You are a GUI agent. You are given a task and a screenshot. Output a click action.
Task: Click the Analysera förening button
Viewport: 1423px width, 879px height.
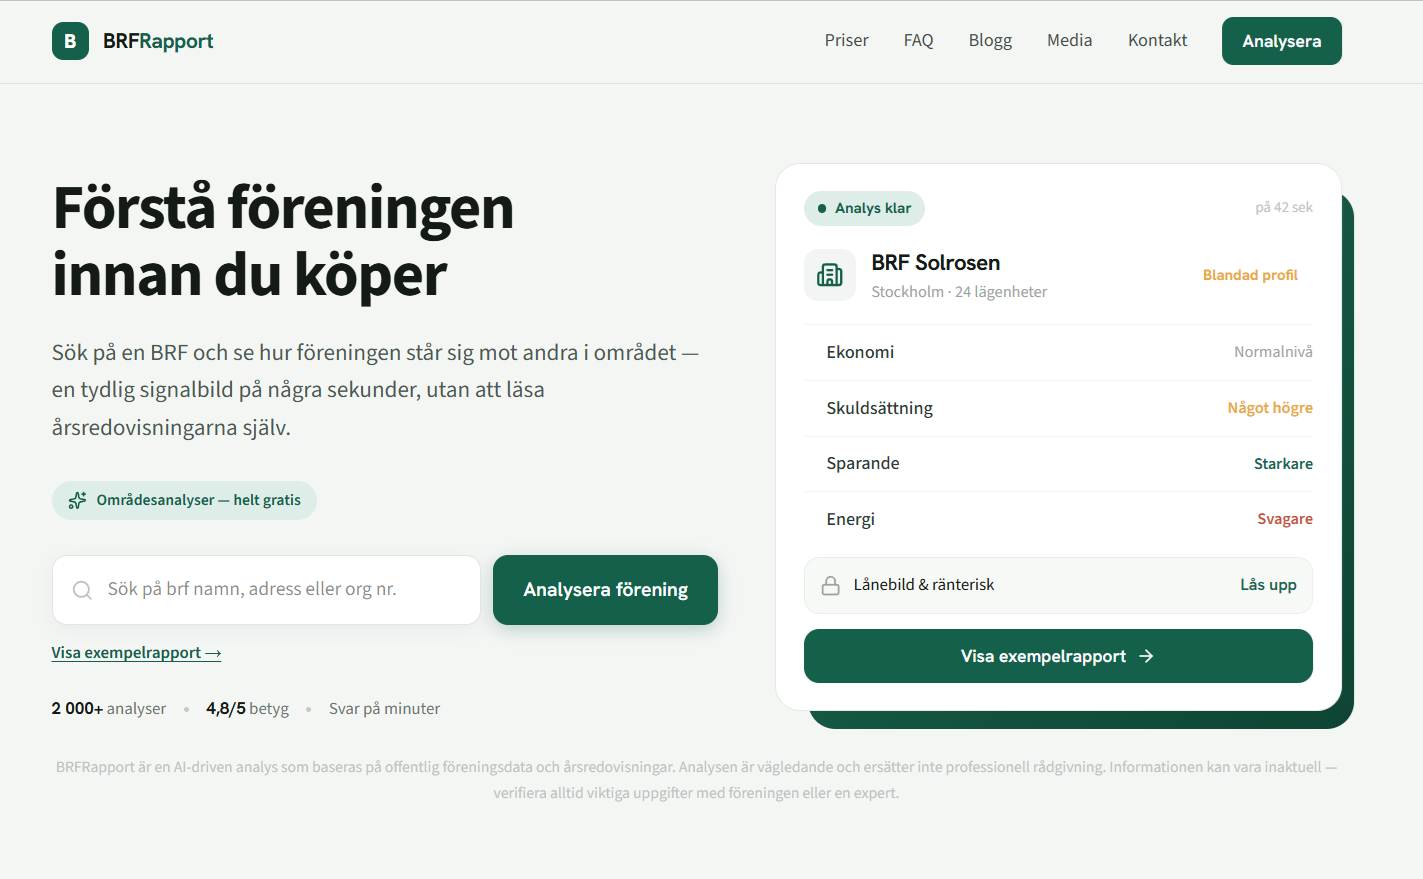(605, 590)
